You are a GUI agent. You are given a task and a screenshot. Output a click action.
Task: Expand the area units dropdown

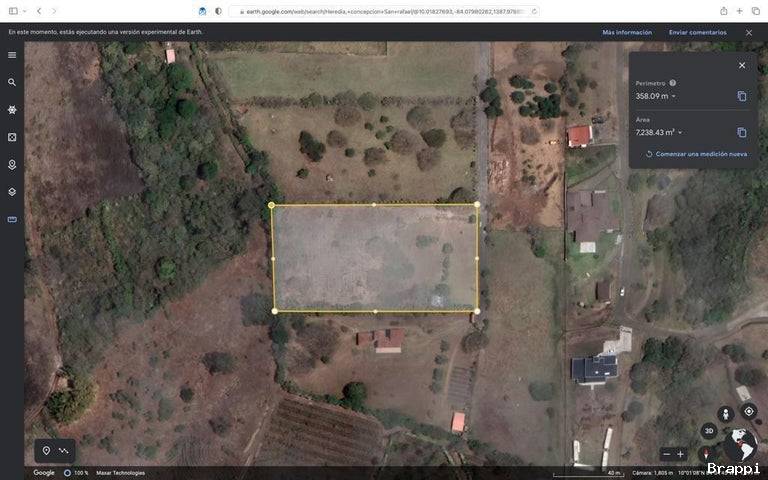[680, 133]
